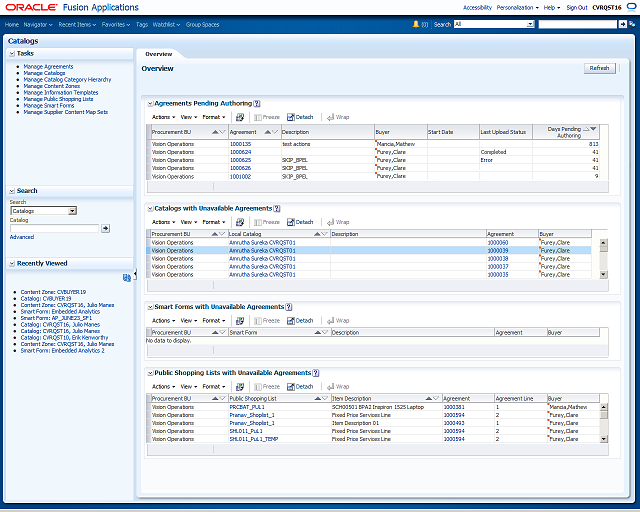The width and height of the screenshot is (640, 512).
Task: Click the catalog search go arrow button
Action: [105, 228]
